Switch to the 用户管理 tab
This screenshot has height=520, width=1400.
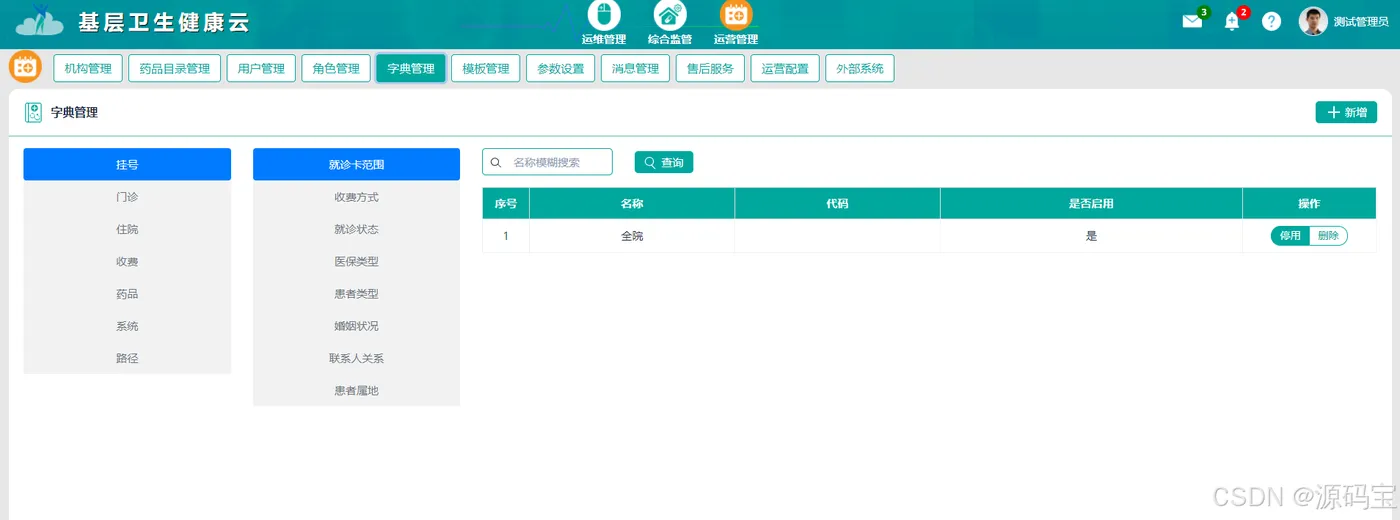click(261, 68)
